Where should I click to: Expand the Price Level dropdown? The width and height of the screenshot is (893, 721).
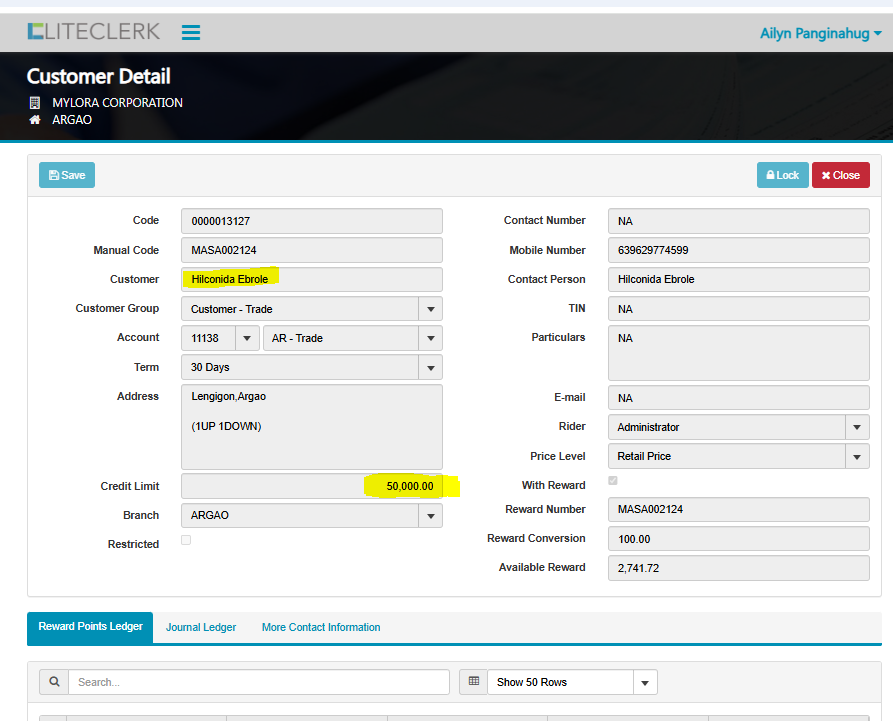pyautogui.click(x=856, y=457)
